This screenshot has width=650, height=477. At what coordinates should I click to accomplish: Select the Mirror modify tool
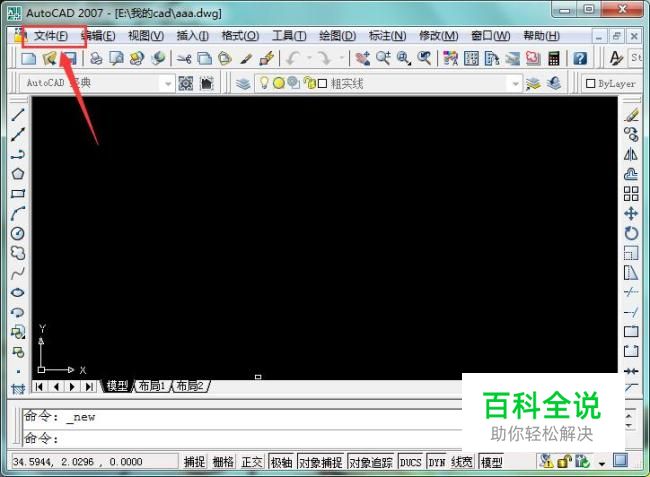631,155
